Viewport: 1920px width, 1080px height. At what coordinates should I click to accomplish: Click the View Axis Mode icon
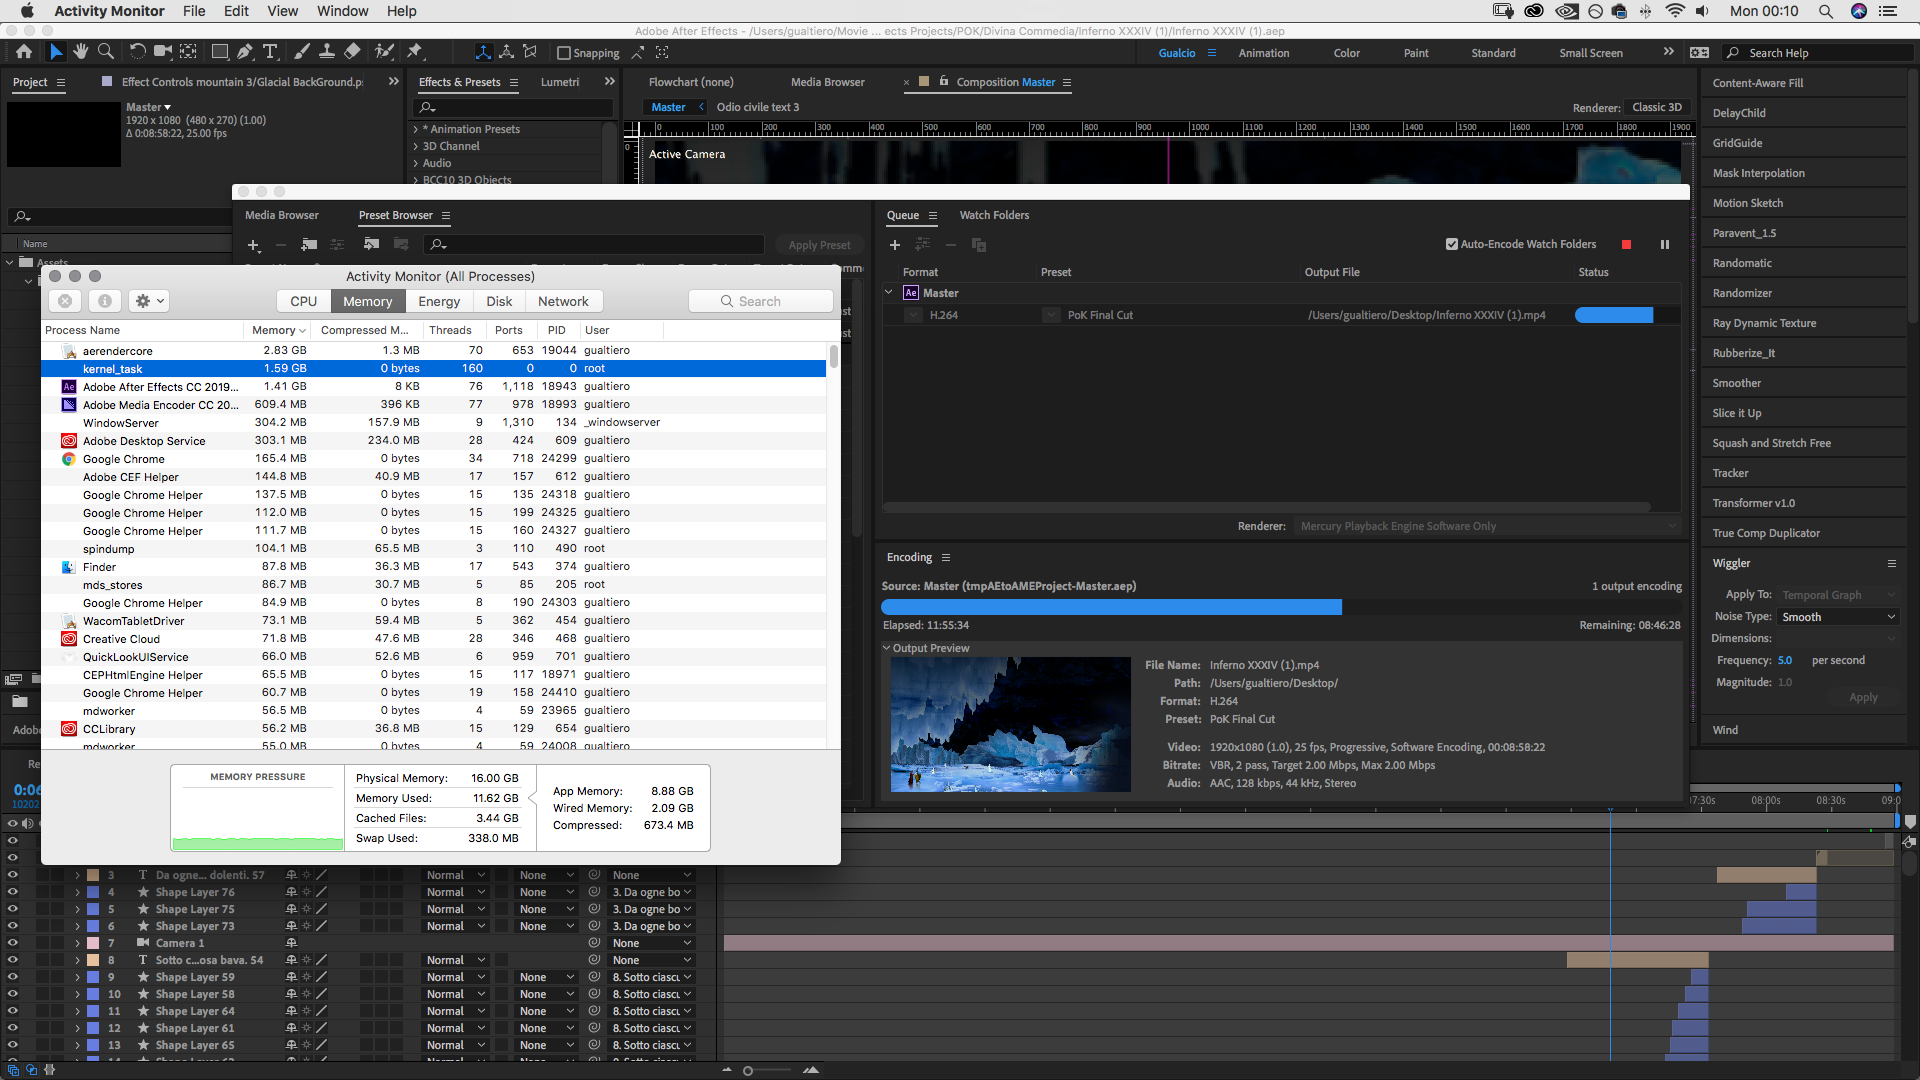tap(530, 52)
